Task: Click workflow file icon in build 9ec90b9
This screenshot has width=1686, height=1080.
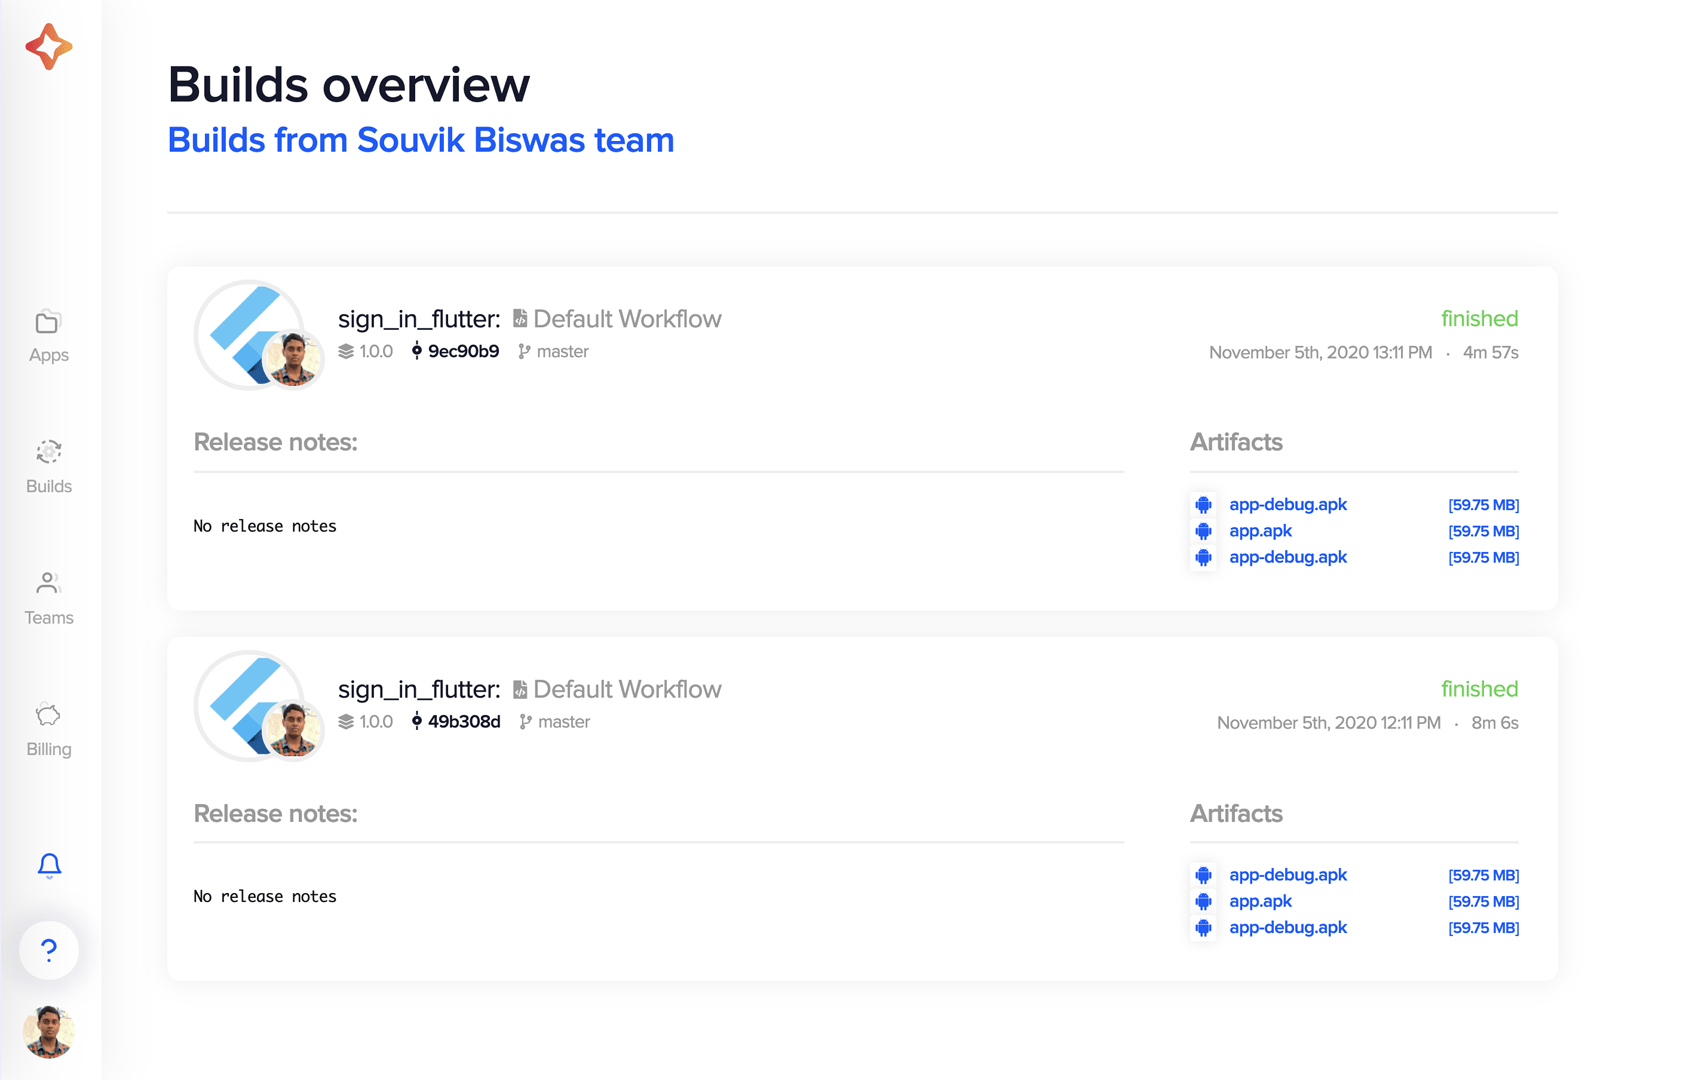Action: [x=520, y=318]
